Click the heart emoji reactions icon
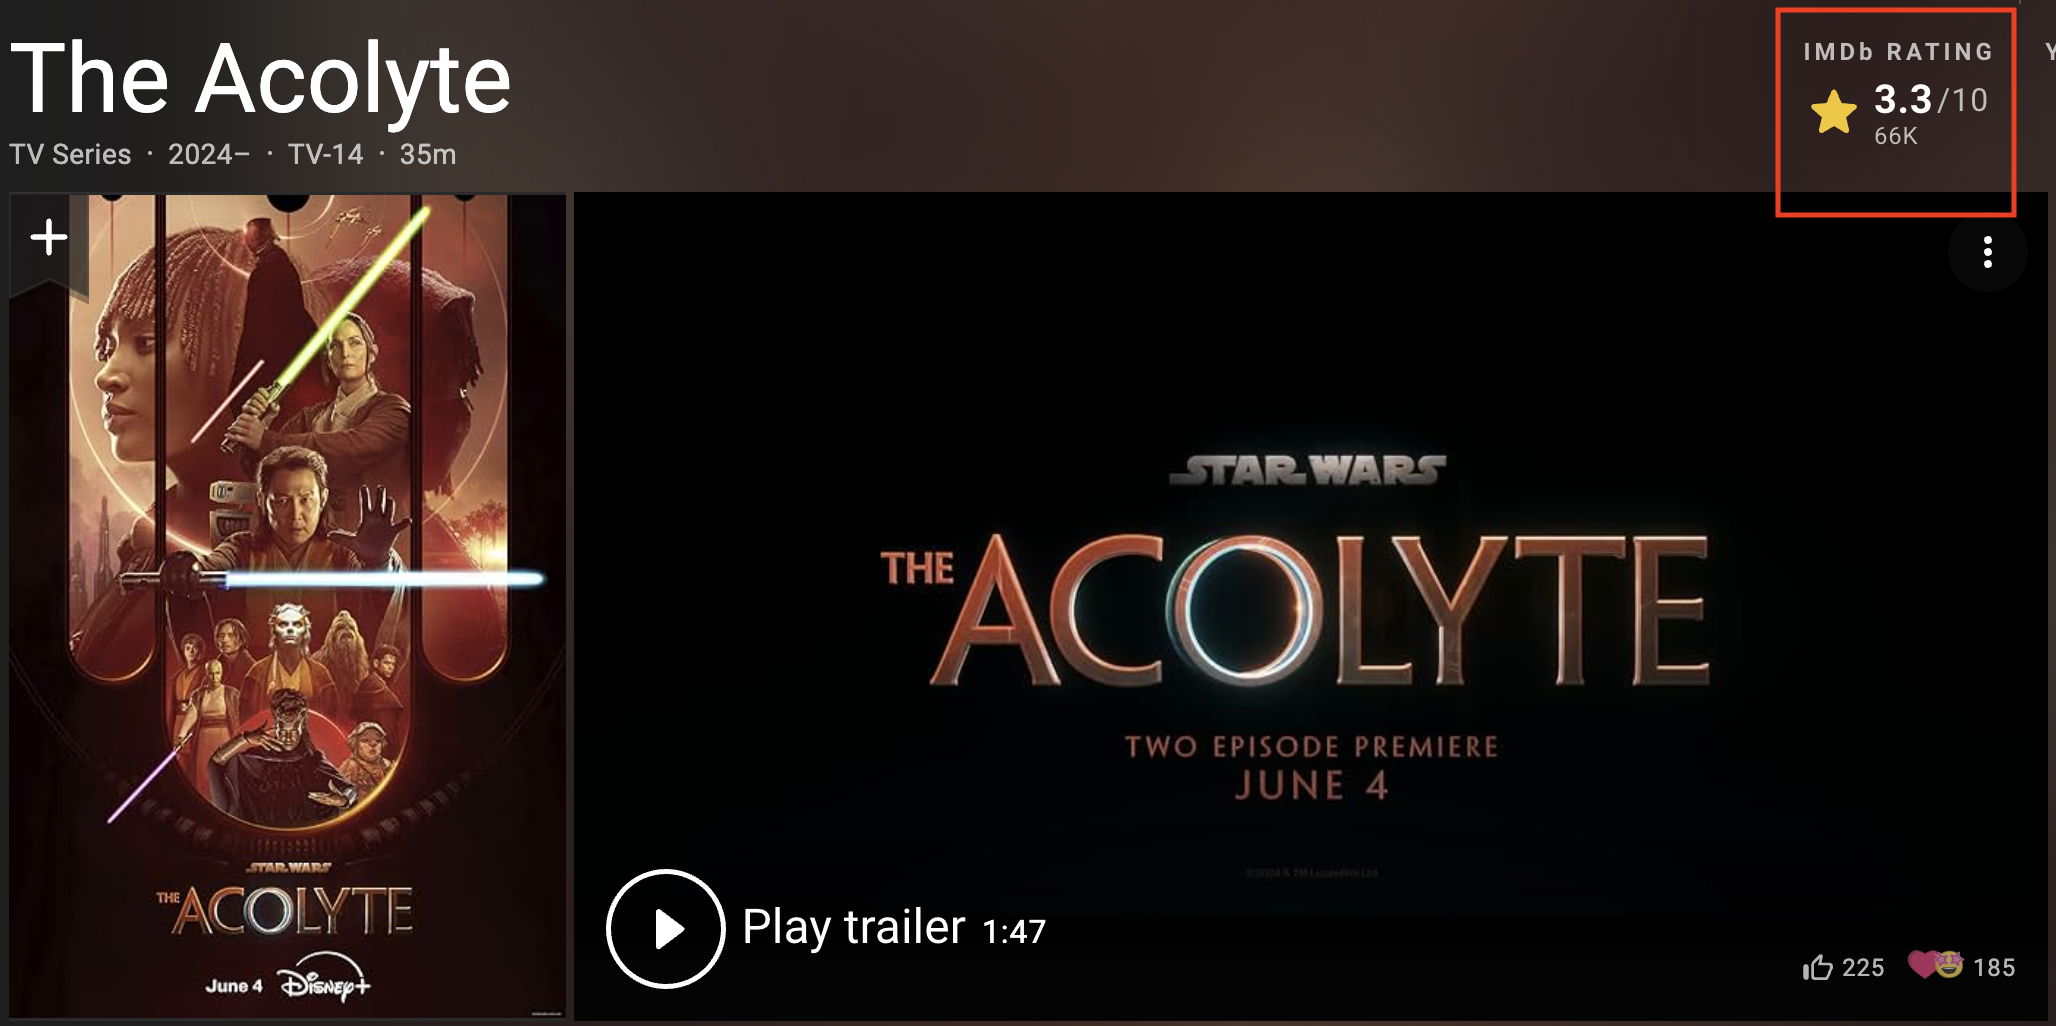This screenshot has height=1026, width=2056. 1935,964
